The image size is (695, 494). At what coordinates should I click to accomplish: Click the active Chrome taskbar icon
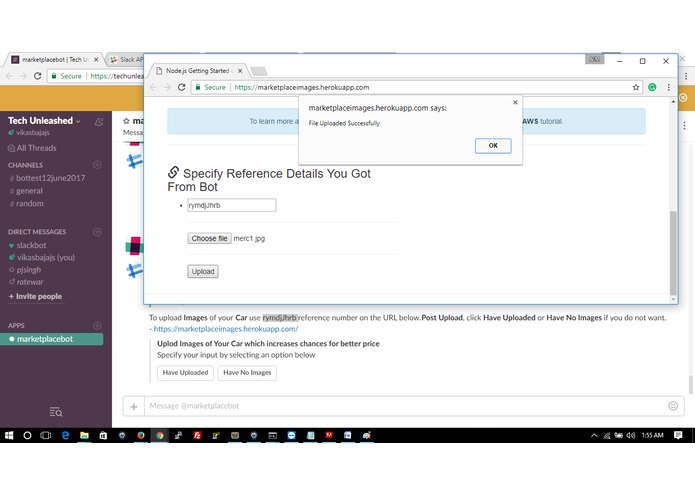tap(160, 436)
